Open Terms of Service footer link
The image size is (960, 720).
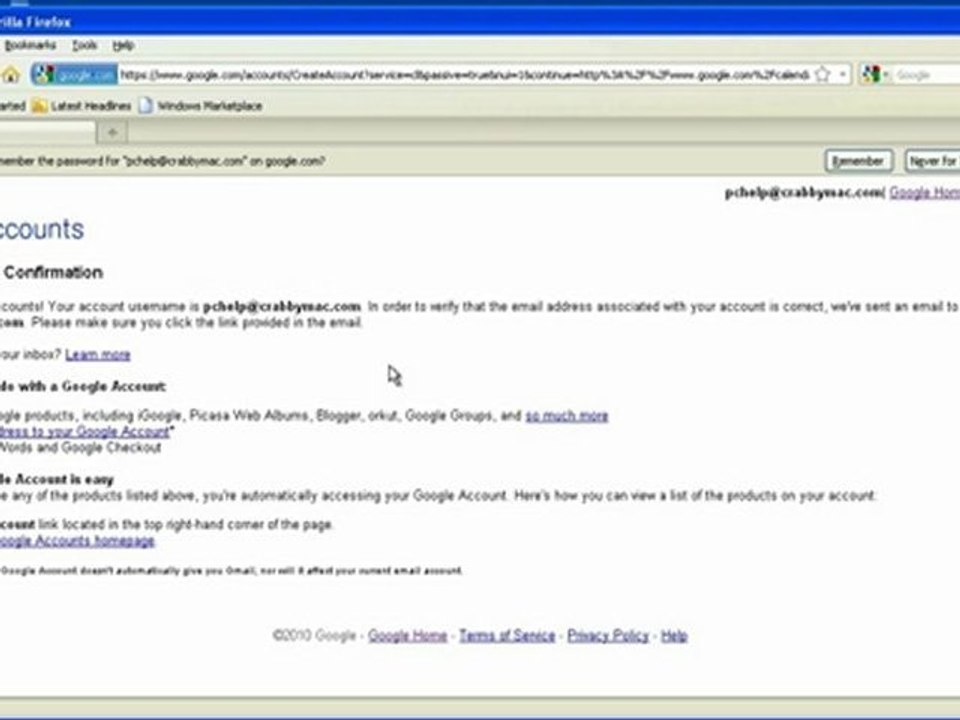[x=507, y=636]
